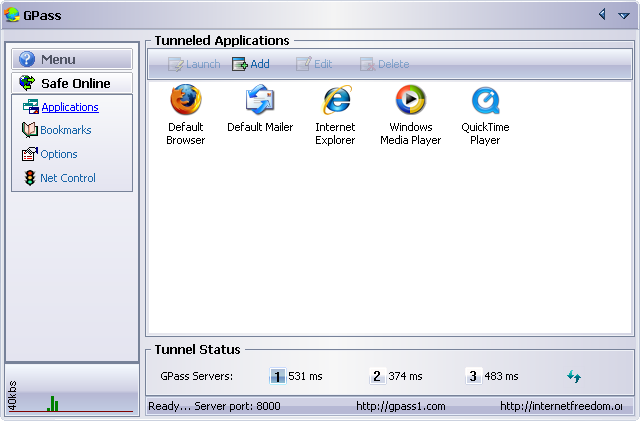Click the blue question mark Menu icon
Viewport: 640px width, 421px height.
pyautogui.click(x=27, y=59)
